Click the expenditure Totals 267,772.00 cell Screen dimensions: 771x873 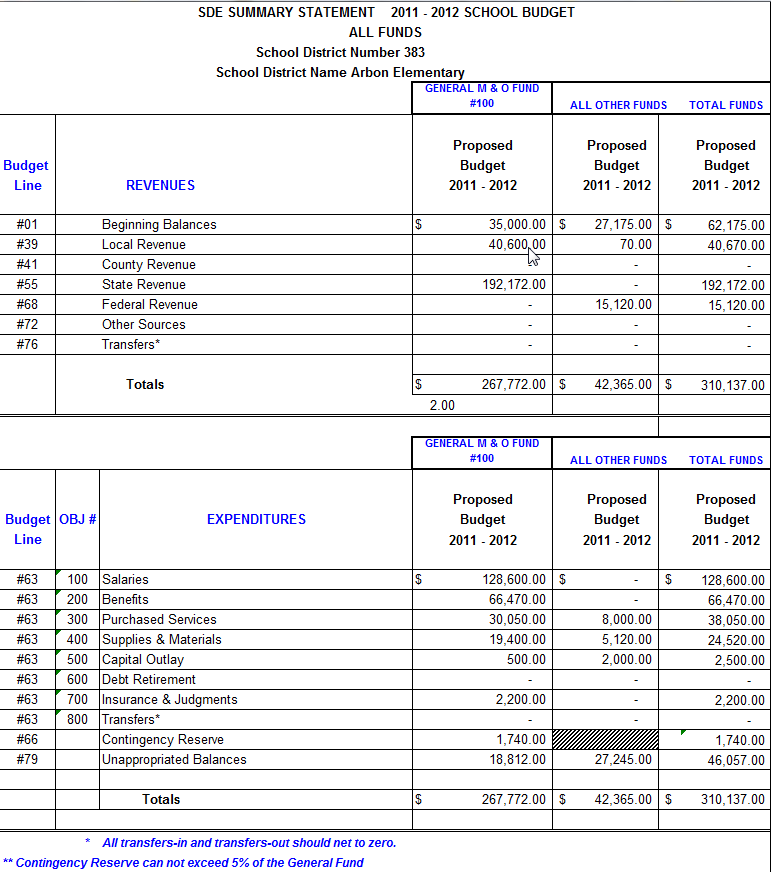[x=482, y=800]
